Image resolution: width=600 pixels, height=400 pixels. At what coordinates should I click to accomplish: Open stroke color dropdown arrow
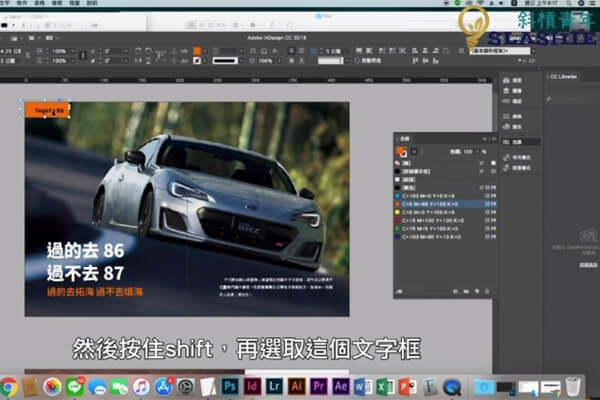[205, 61]
